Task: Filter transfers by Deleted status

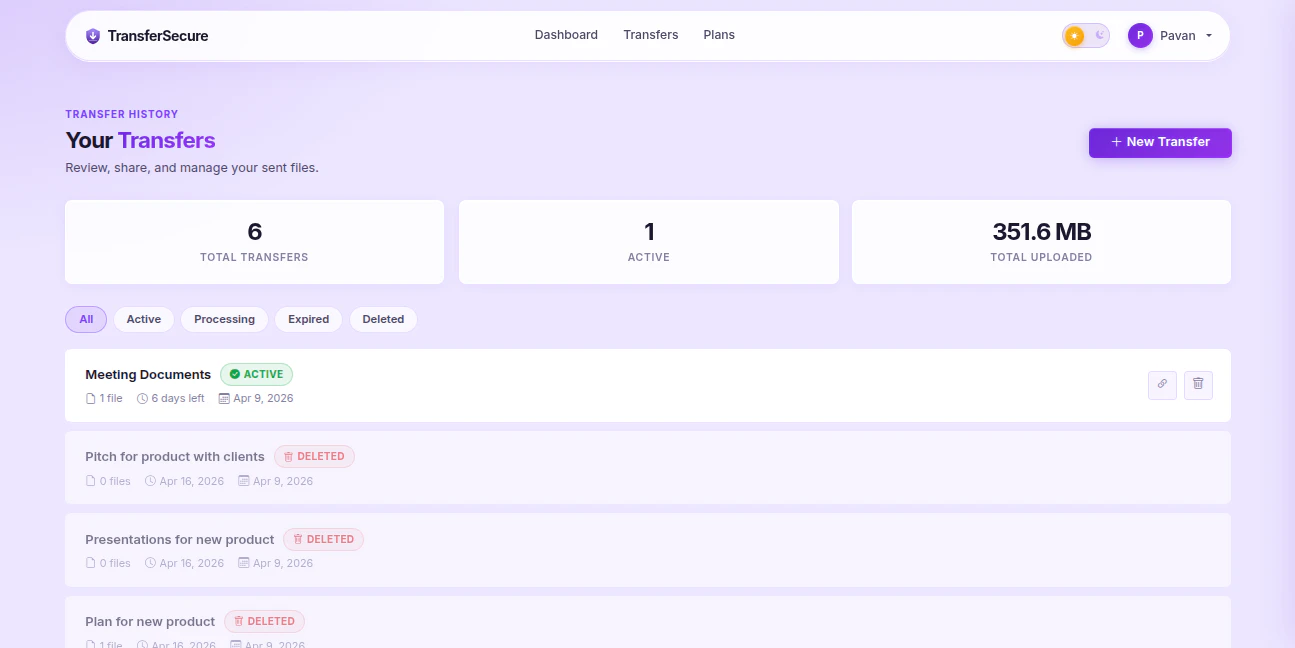Action: [383, 319]
